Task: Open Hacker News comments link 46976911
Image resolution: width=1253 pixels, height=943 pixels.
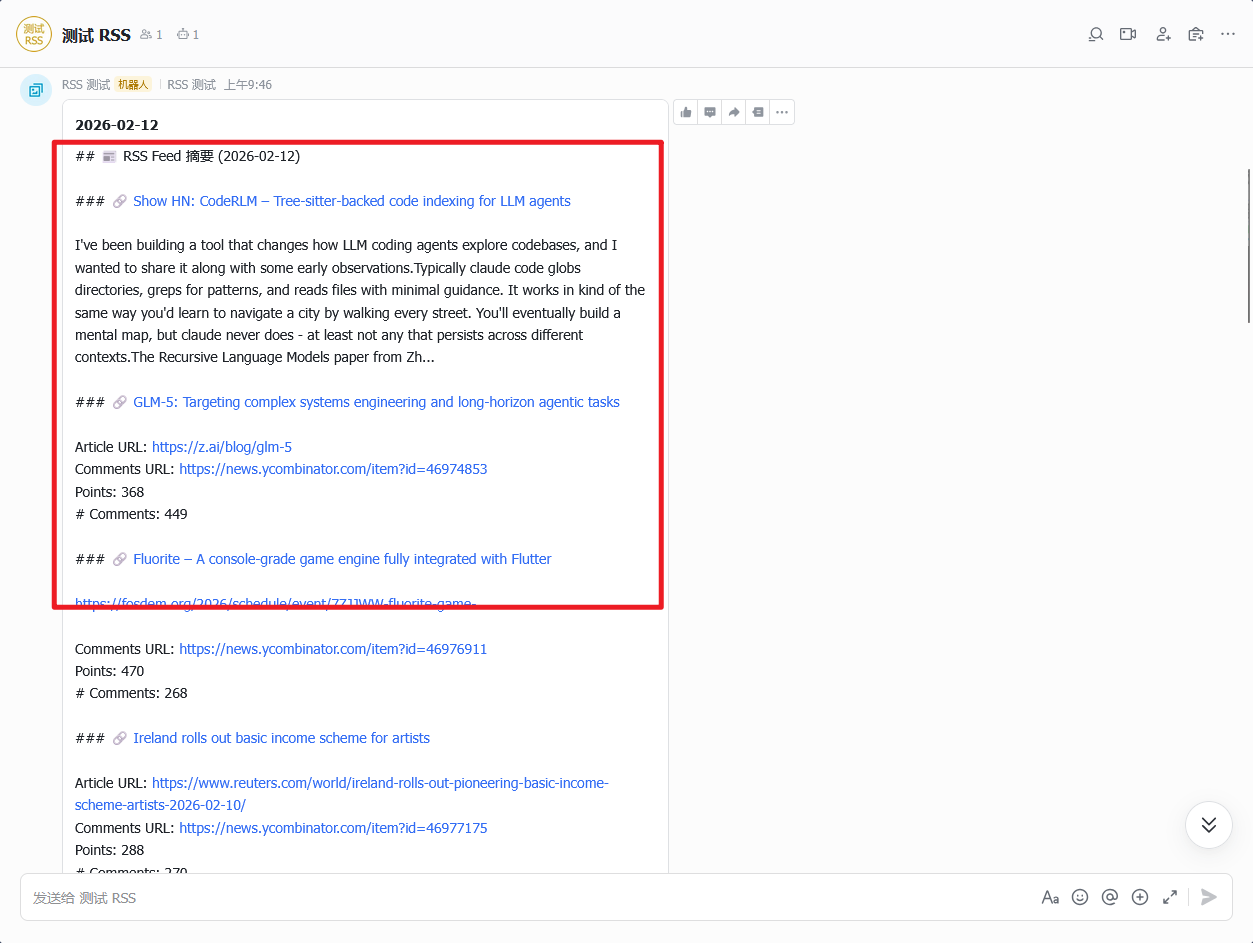Action: pos(333,649)
